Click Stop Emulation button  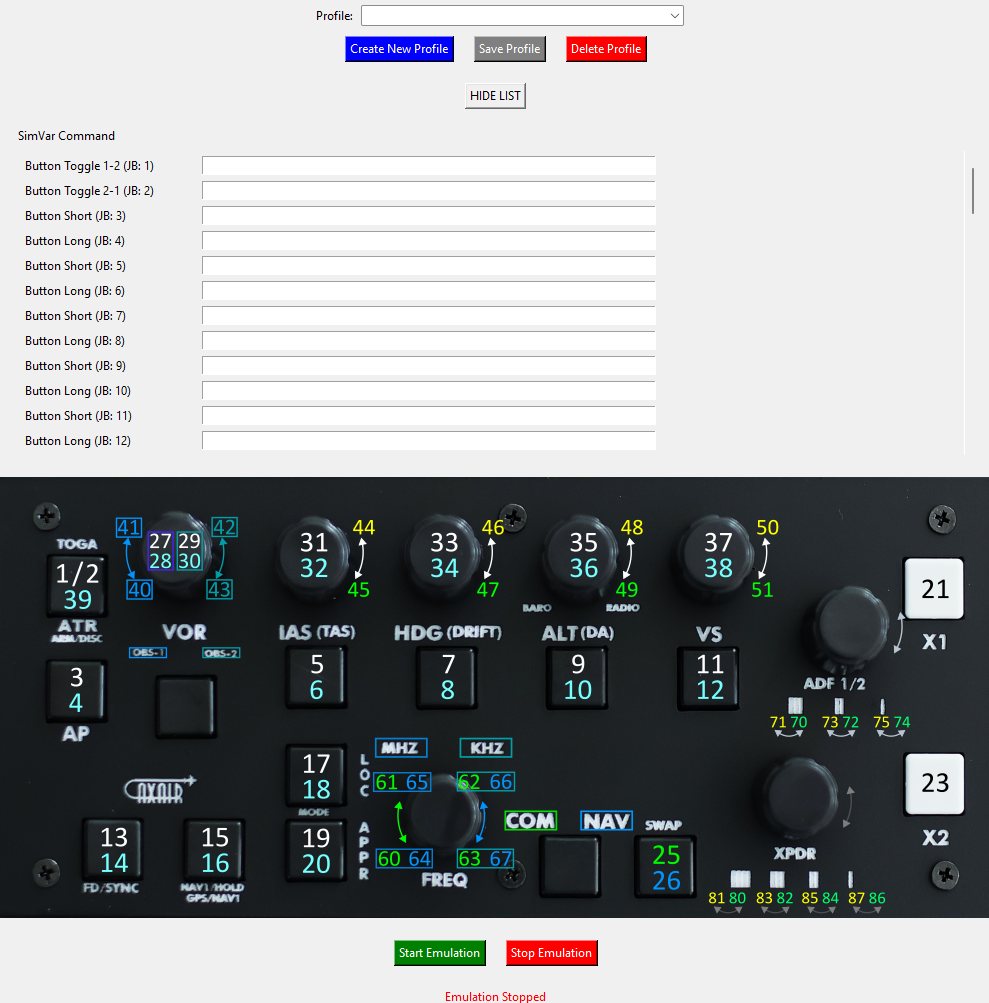pos(551,953)
